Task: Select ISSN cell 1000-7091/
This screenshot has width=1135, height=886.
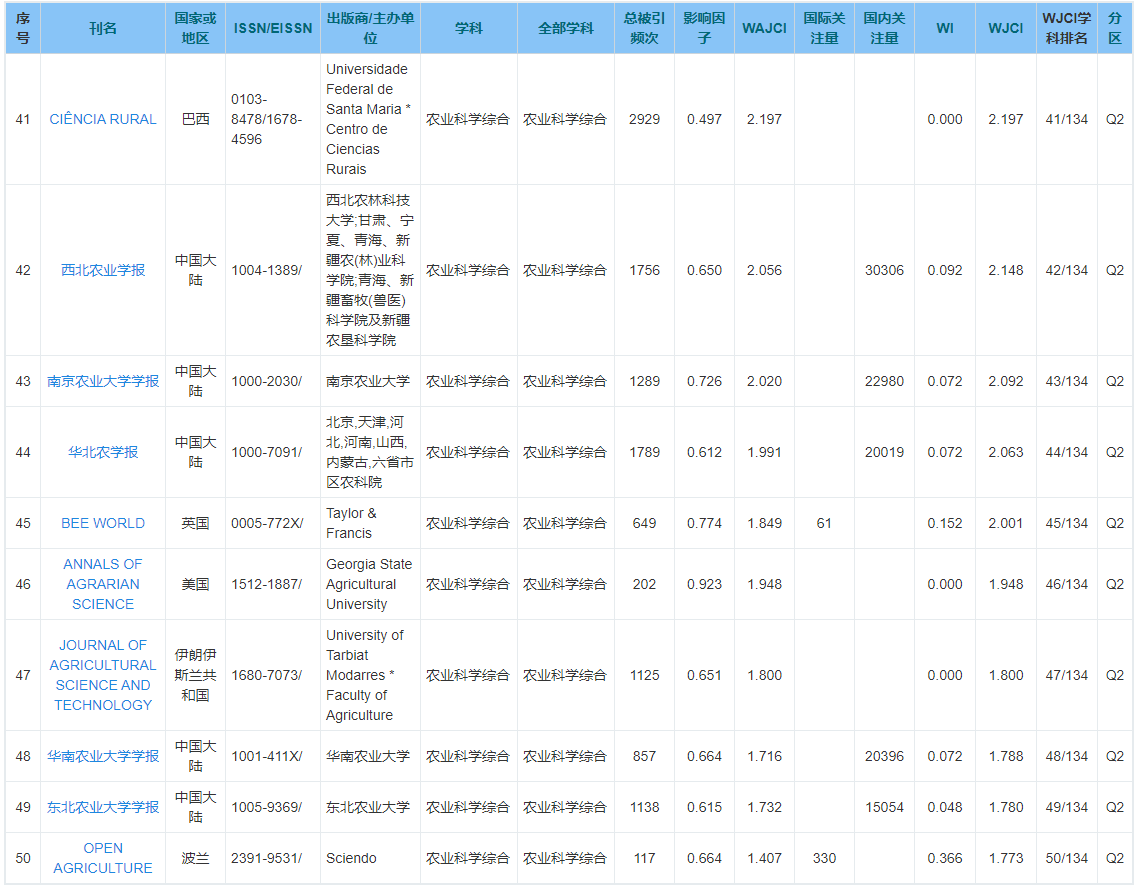Action: (x=273, y=452)
